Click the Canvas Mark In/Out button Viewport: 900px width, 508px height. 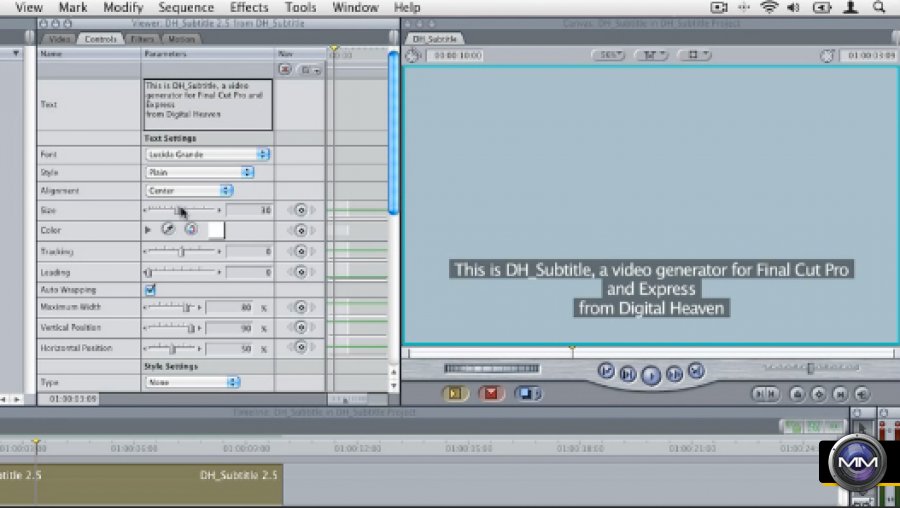(x=765, y=394)
